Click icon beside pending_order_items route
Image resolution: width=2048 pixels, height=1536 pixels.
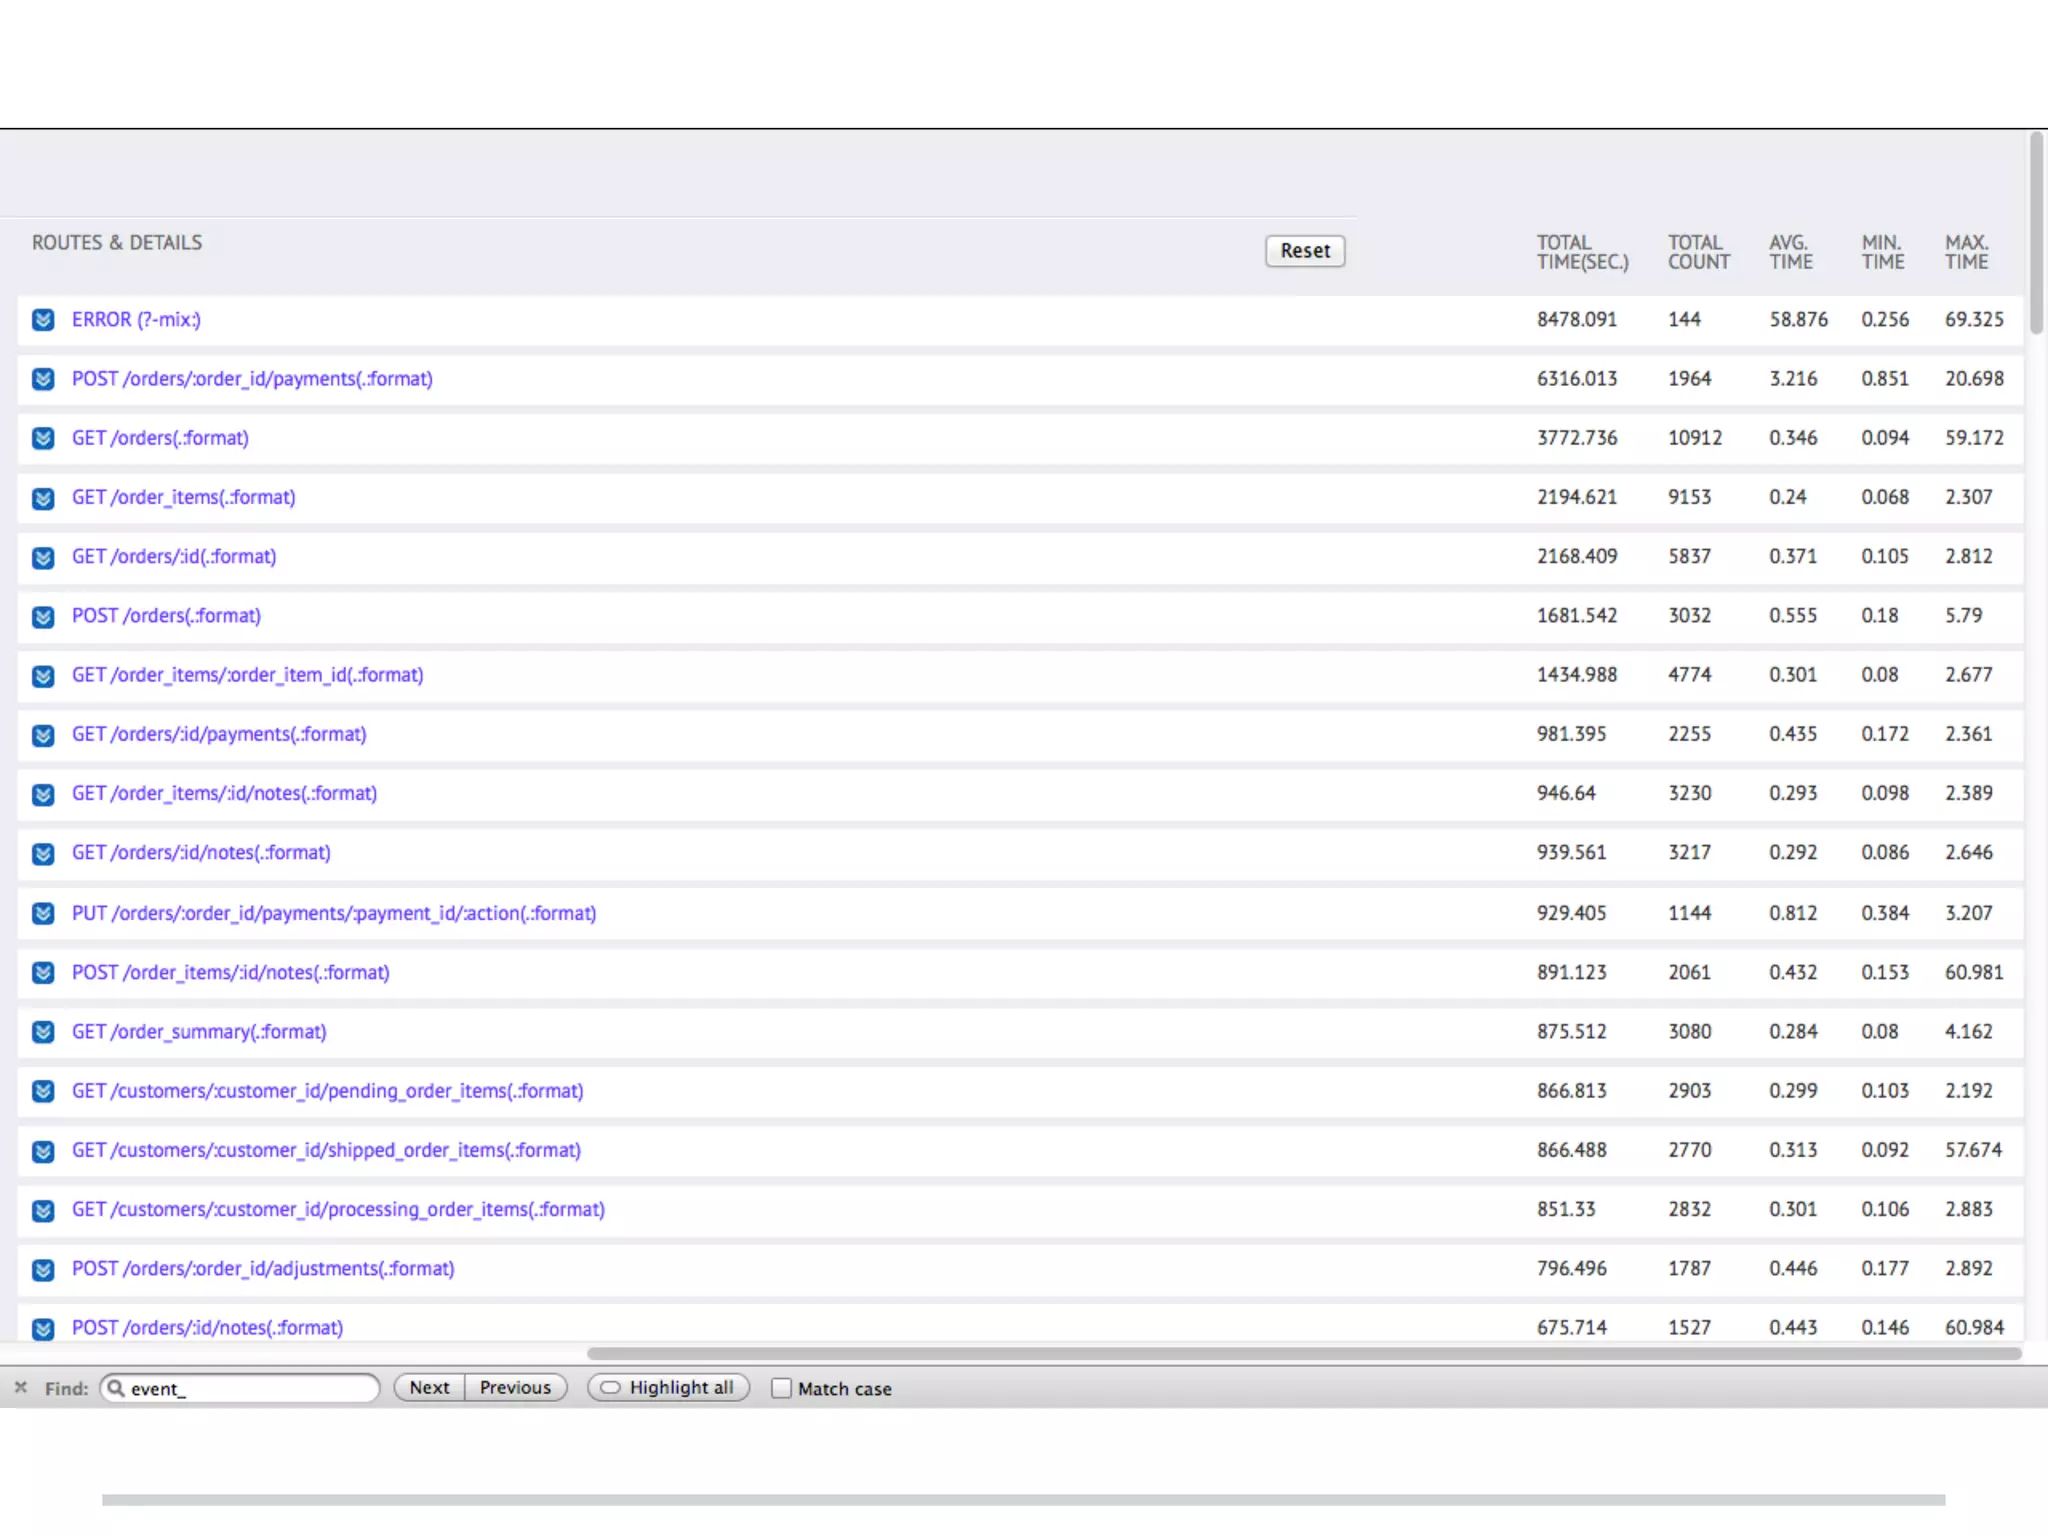(x=43, y=1091)
